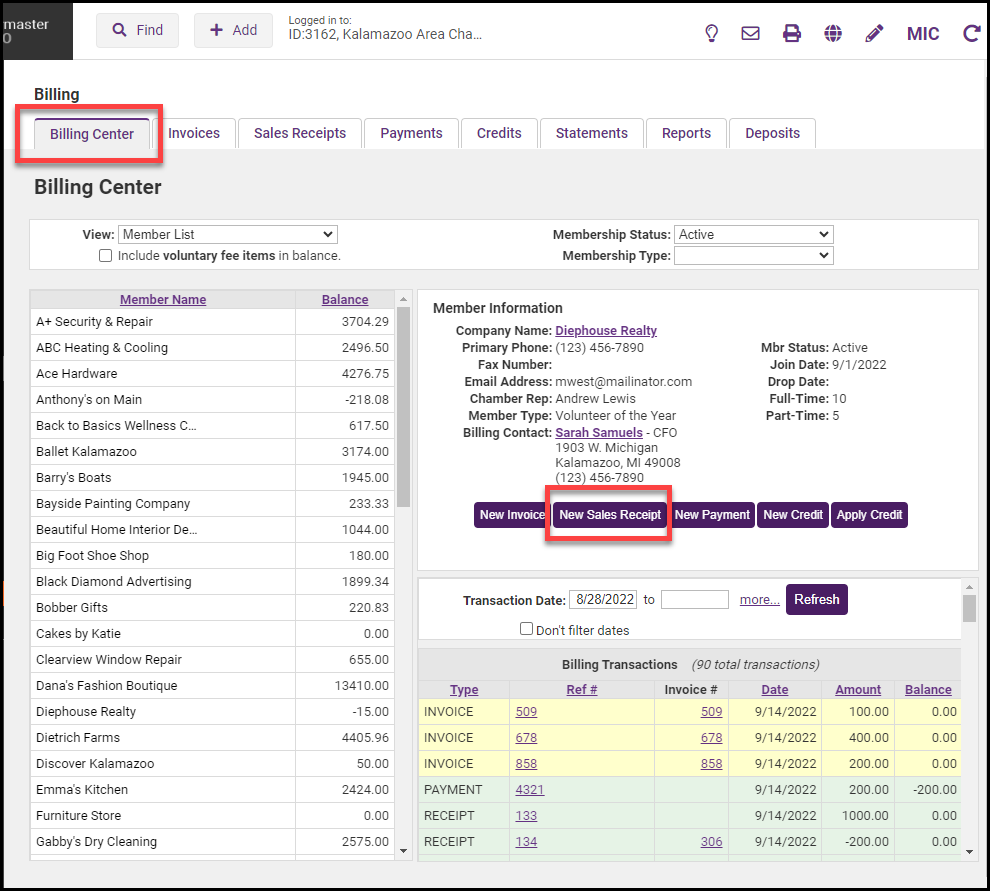Screen dimensions: 990x891
Task: Open the Statements tab
Action: click(592, 133)
